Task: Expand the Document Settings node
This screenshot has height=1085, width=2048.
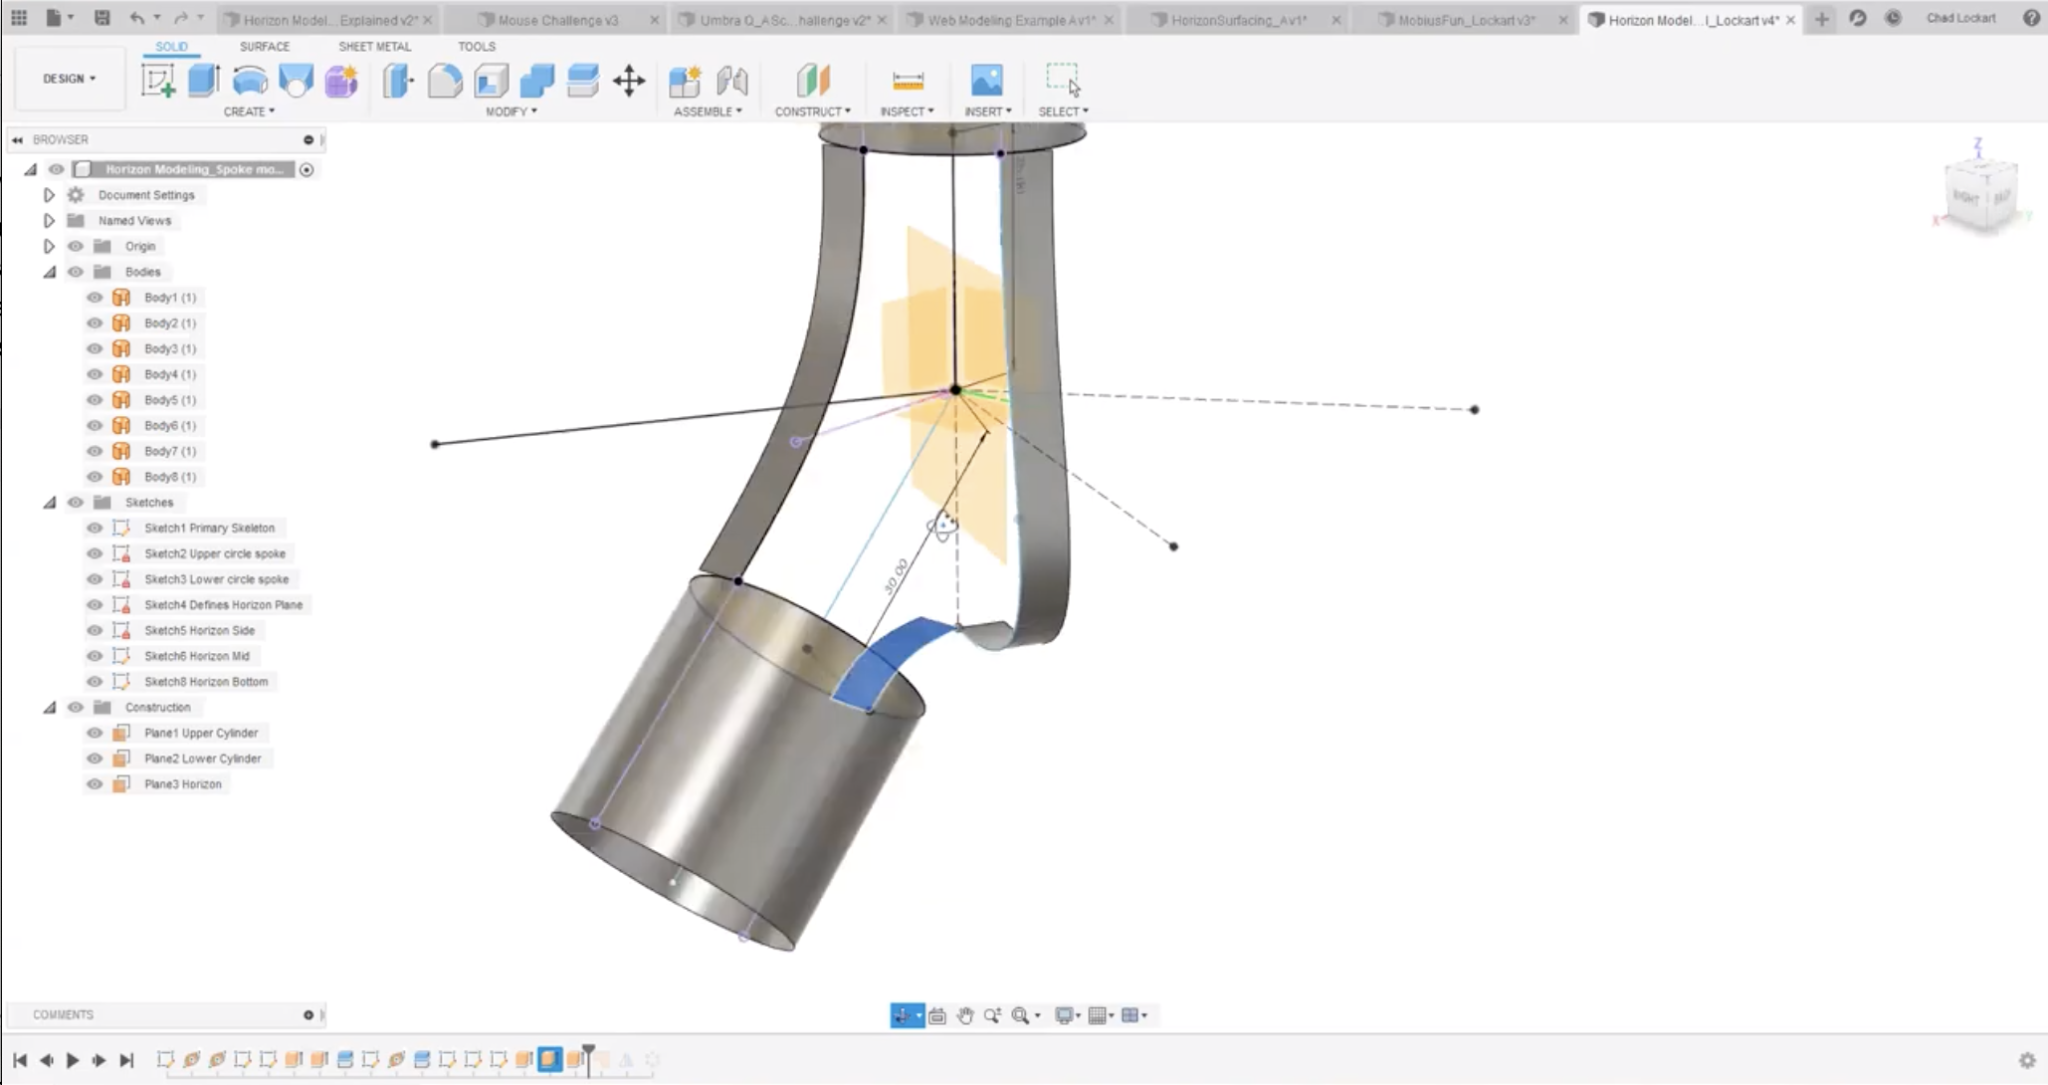Action: [x=49, y=194]
